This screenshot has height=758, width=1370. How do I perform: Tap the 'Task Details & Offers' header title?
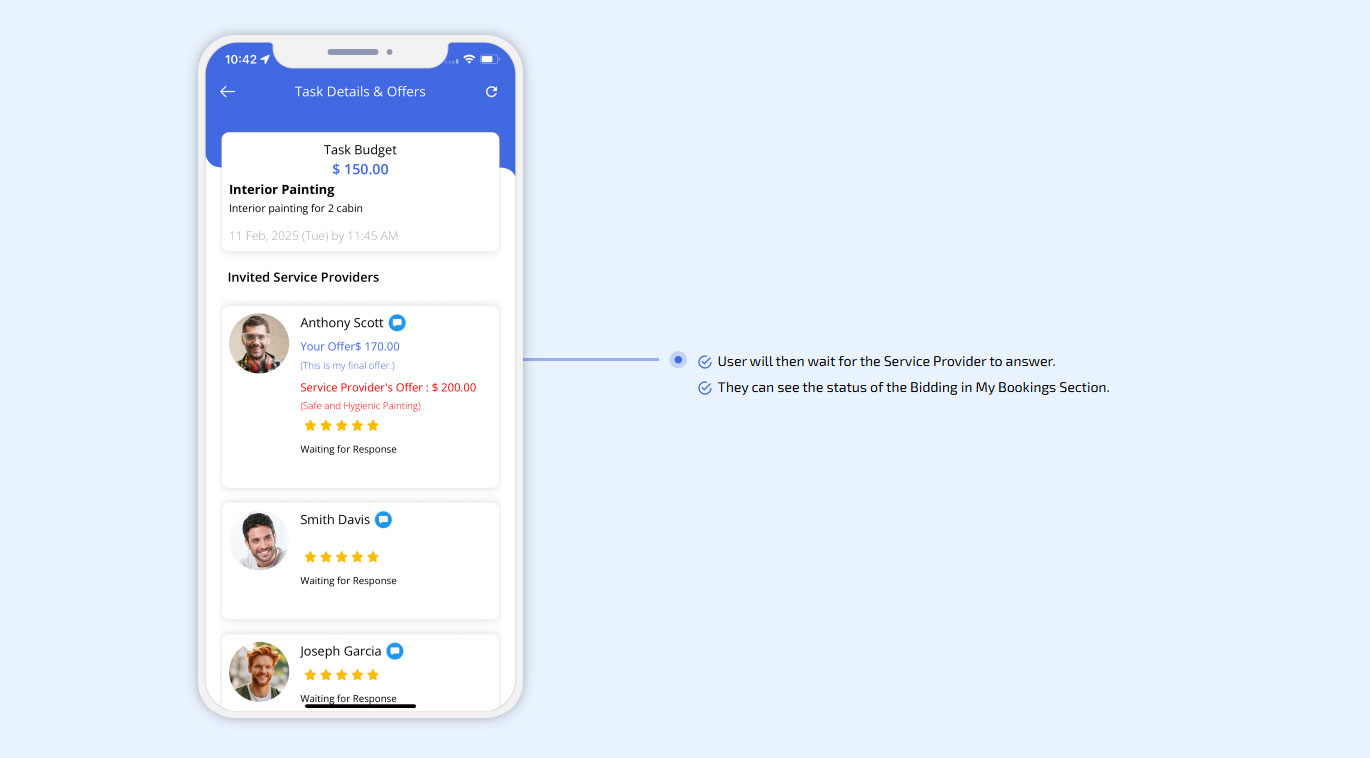[360, 92]
